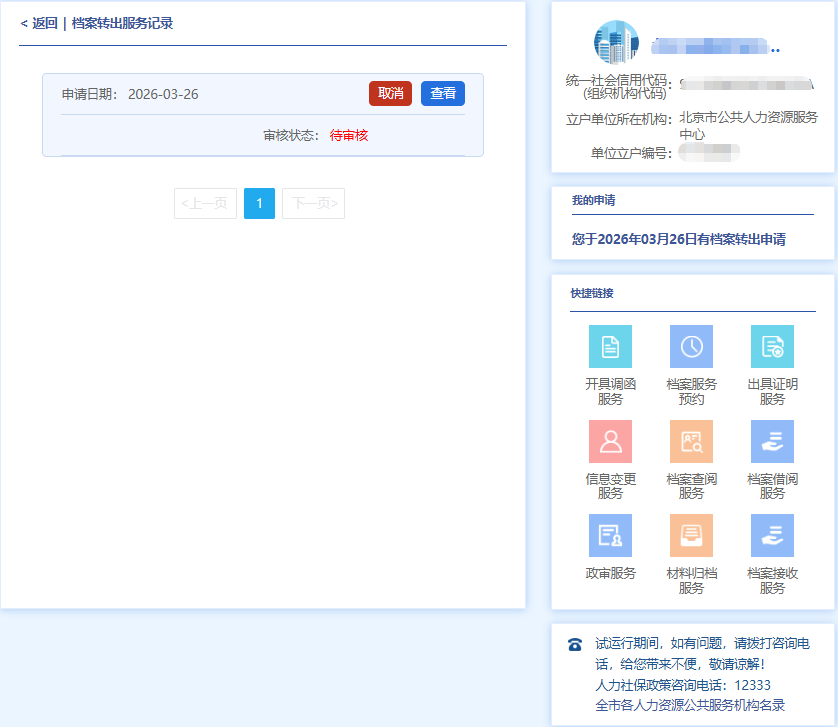Open 全市各人力资源公共服务机构名录 link
Image resolution: width=838 pixels, height=727 pixels.
coord(690,705)
